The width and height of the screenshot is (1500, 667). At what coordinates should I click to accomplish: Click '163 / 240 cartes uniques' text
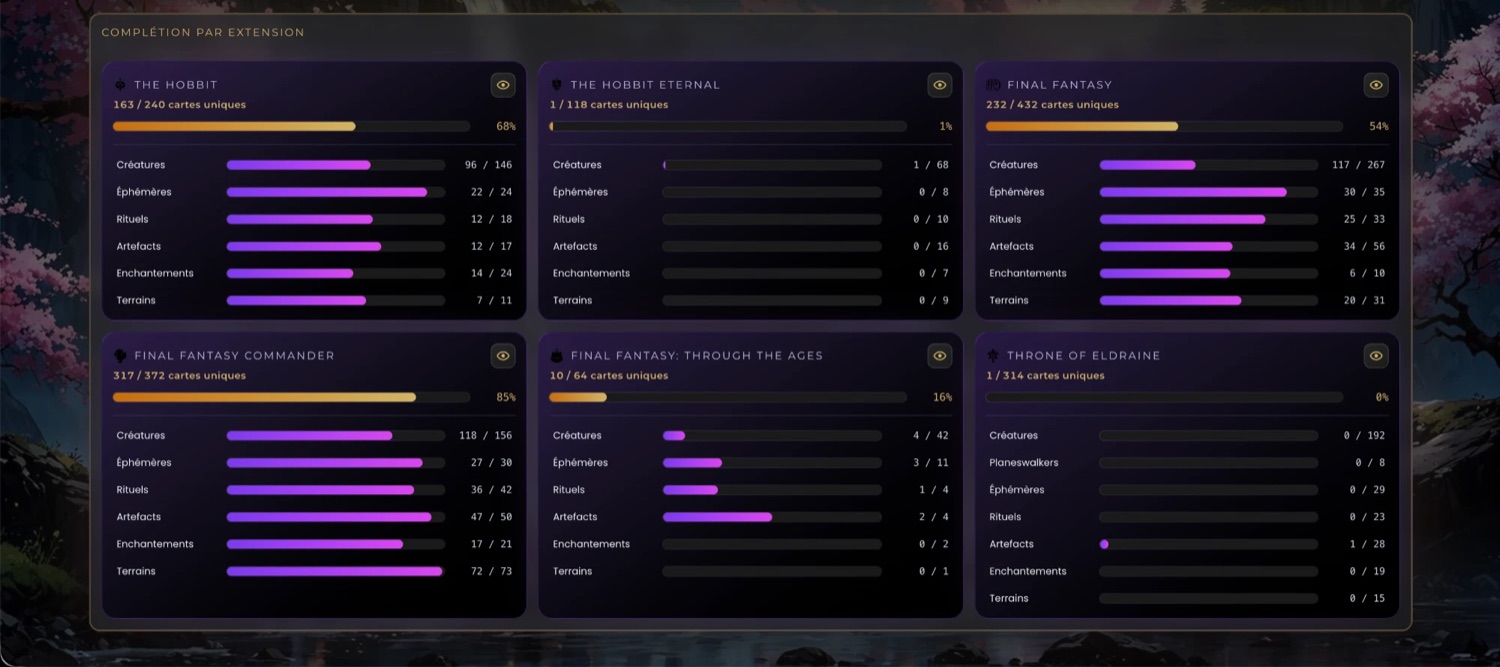pyautogui.click(x=179, y=105)
